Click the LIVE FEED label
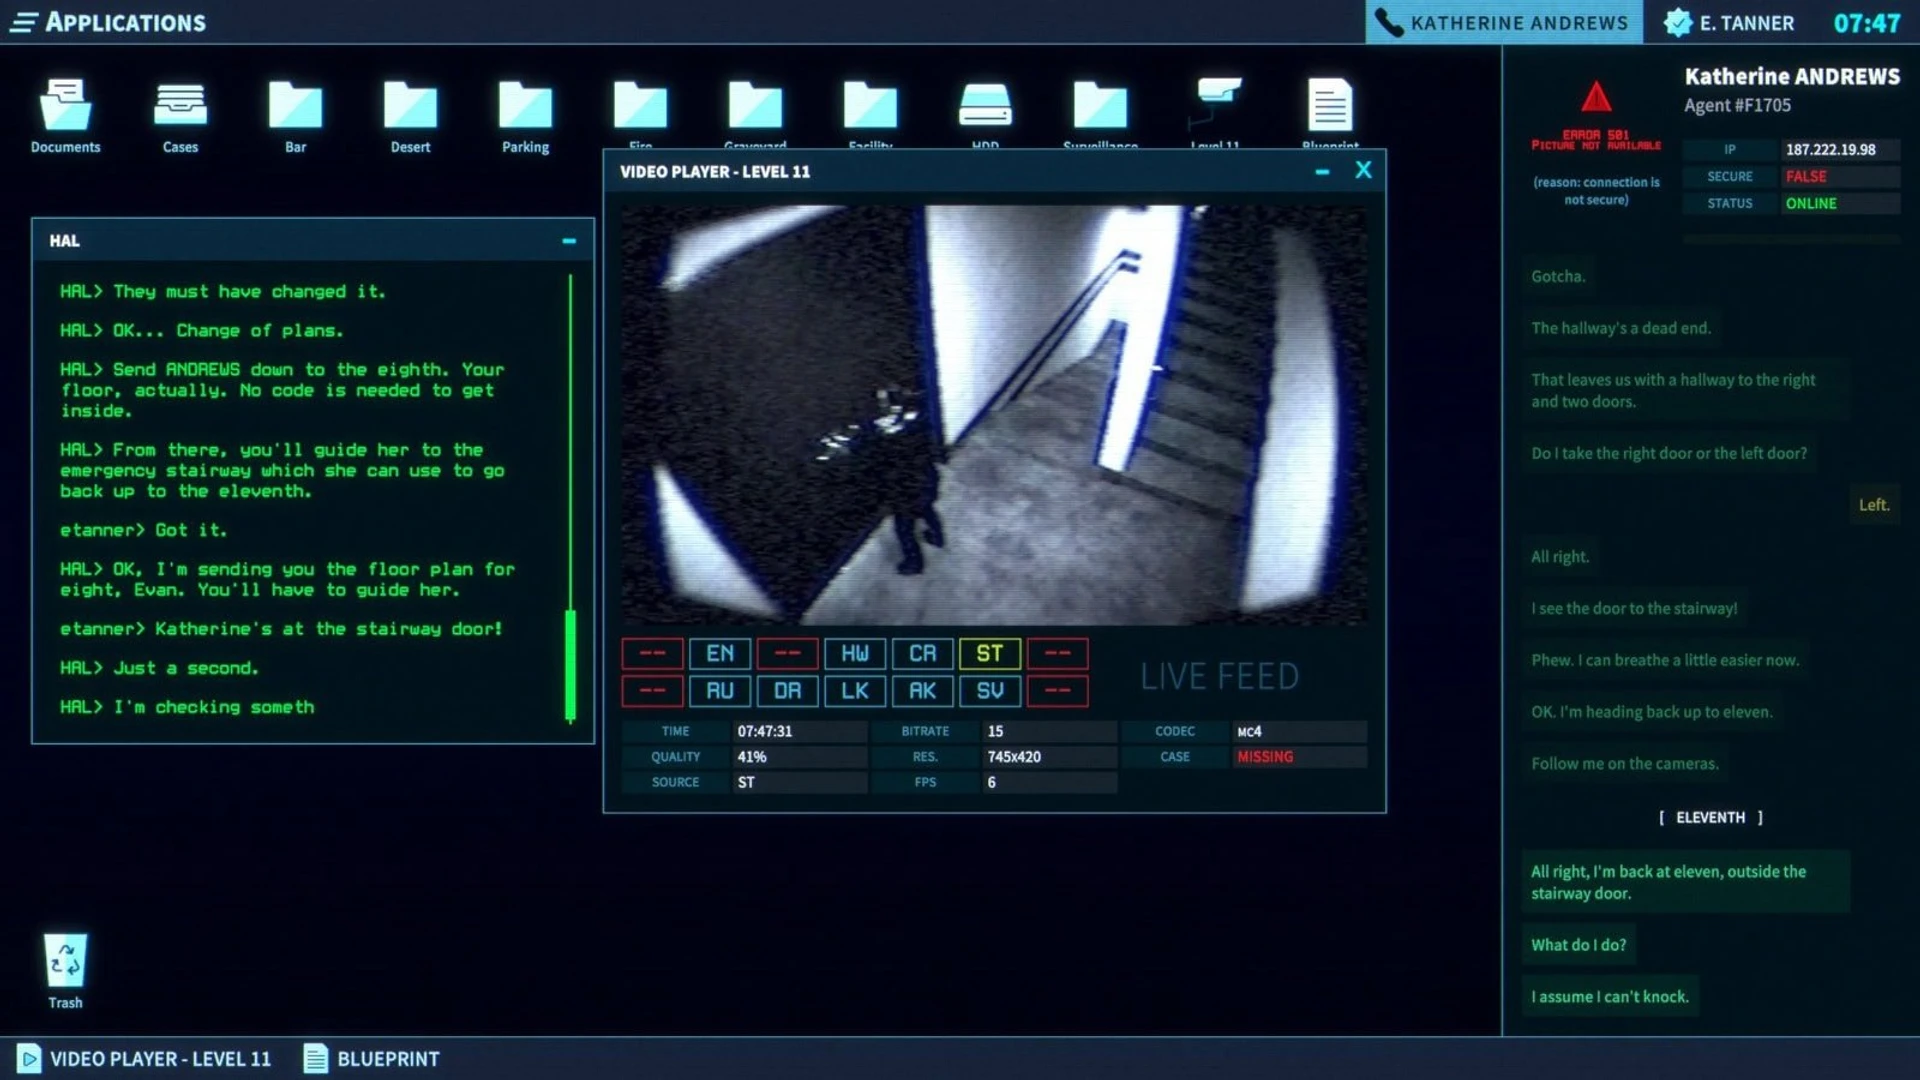This screenshot has height=1080, width=1920. tap(1219, 677)
